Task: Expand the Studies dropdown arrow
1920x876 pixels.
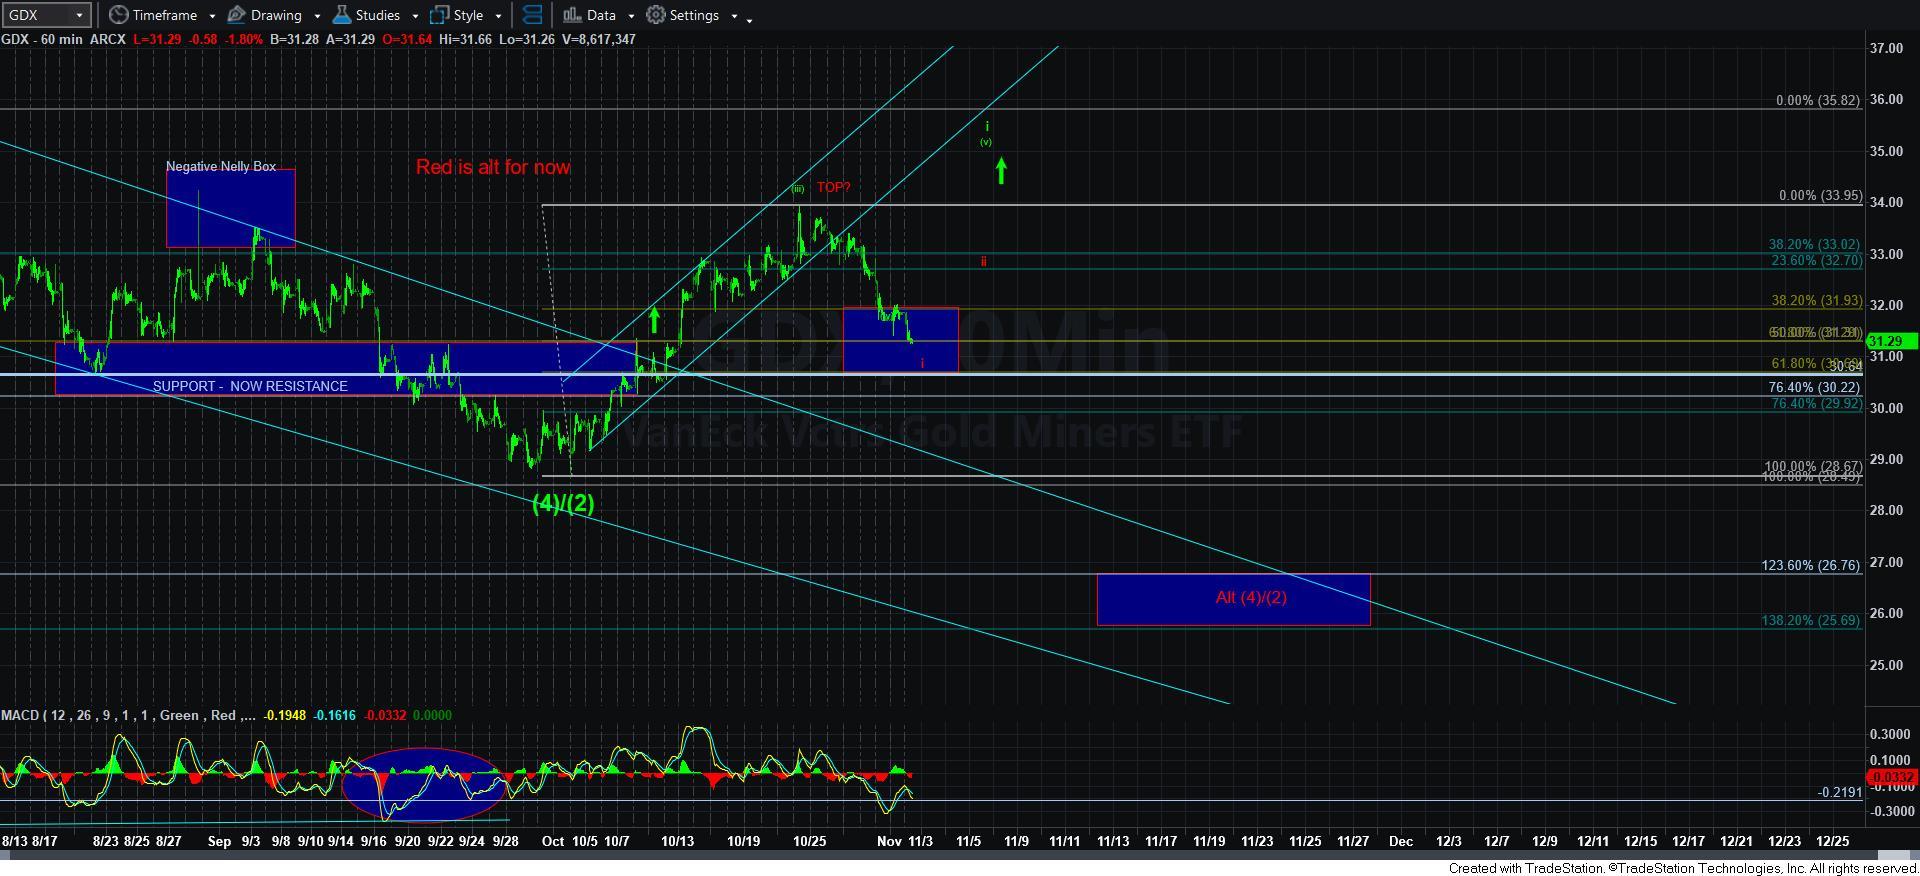Action: tap(415, 16)
